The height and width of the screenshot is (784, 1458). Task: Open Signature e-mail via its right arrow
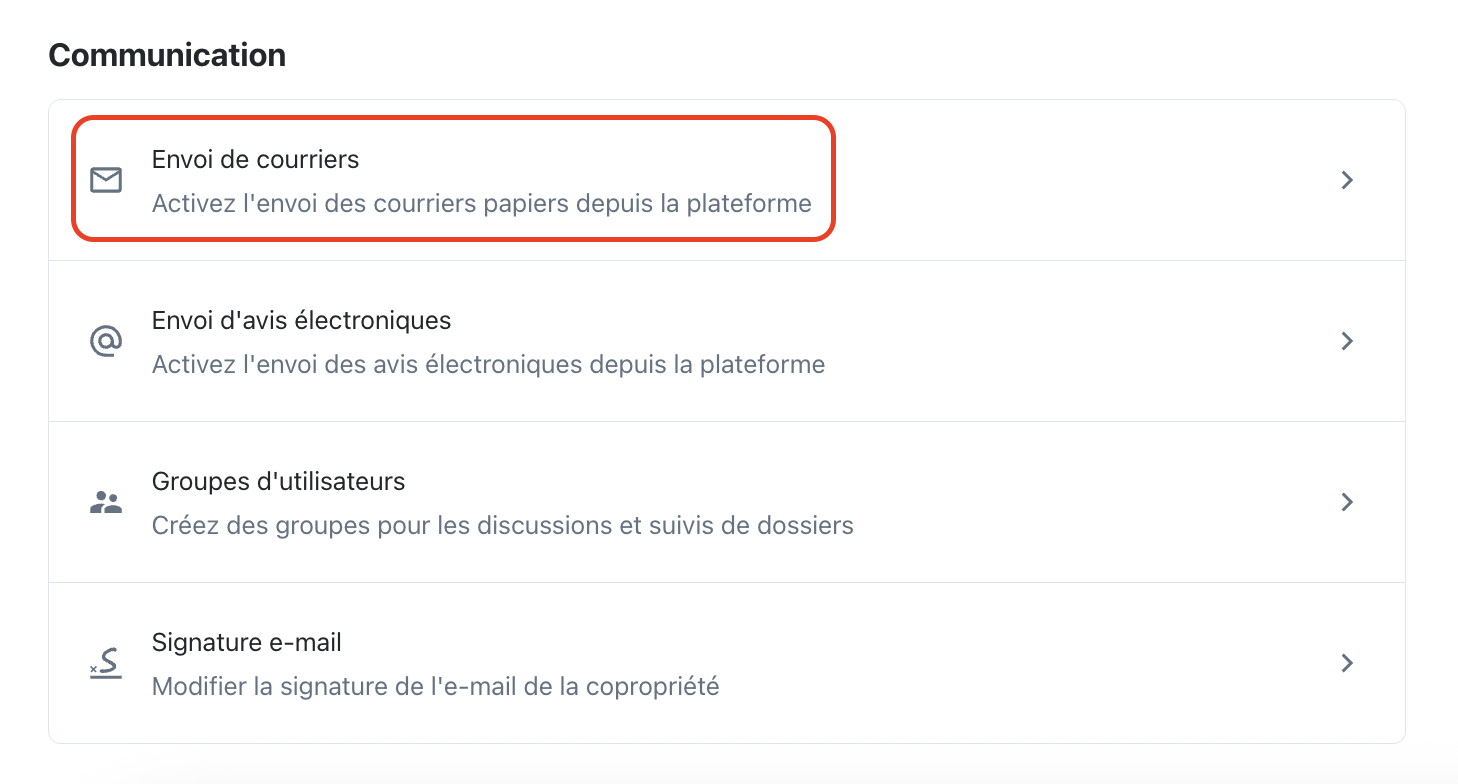tap(1347, 663)
